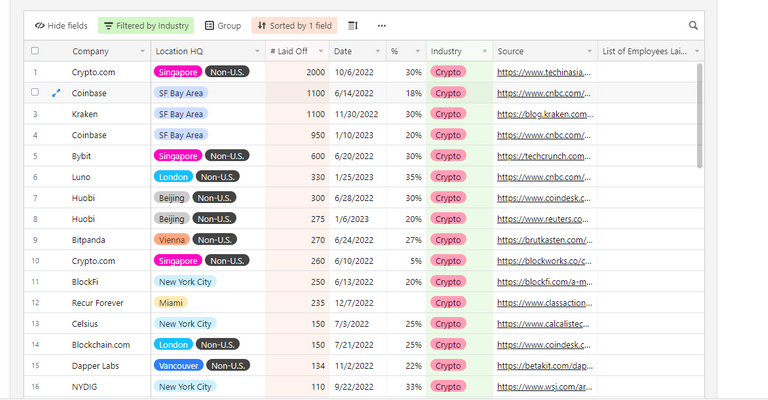This screenshot has width=768, height=400.
Task: Open the Location HQ column dropdown arrow
Action: [x=257, y=51]
